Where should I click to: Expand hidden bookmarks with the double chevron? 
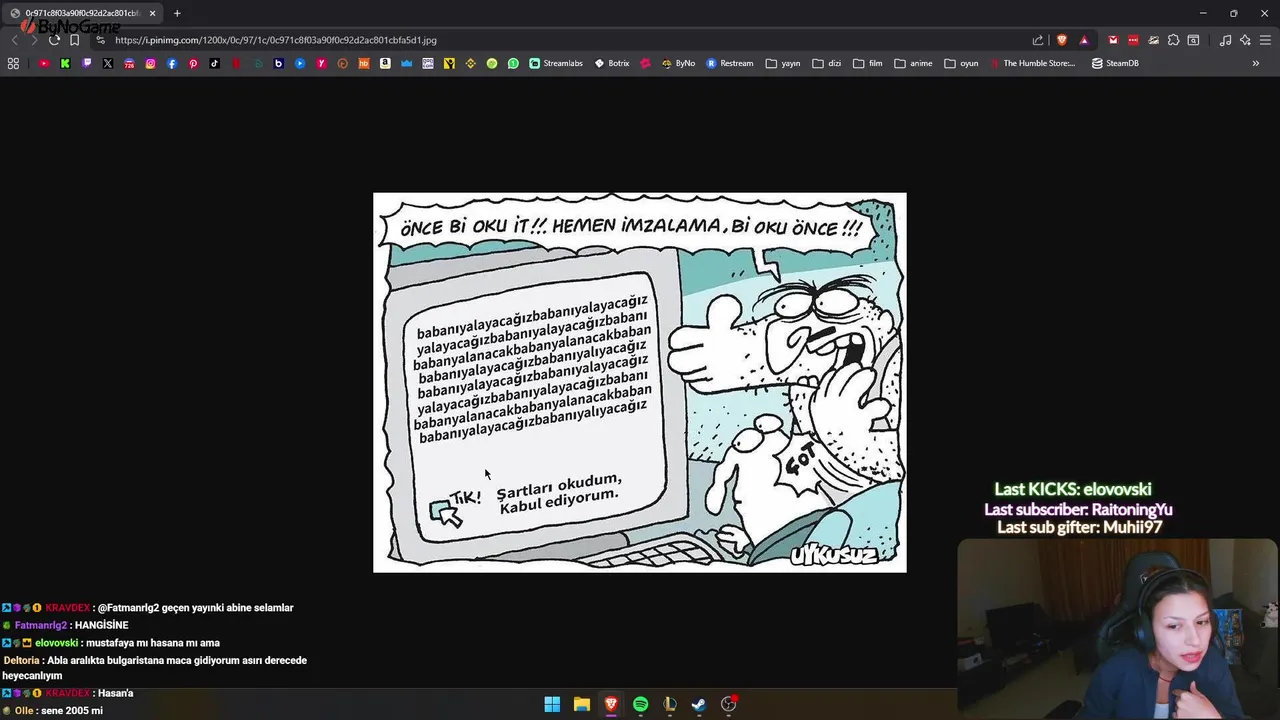tap(1256, 63)
